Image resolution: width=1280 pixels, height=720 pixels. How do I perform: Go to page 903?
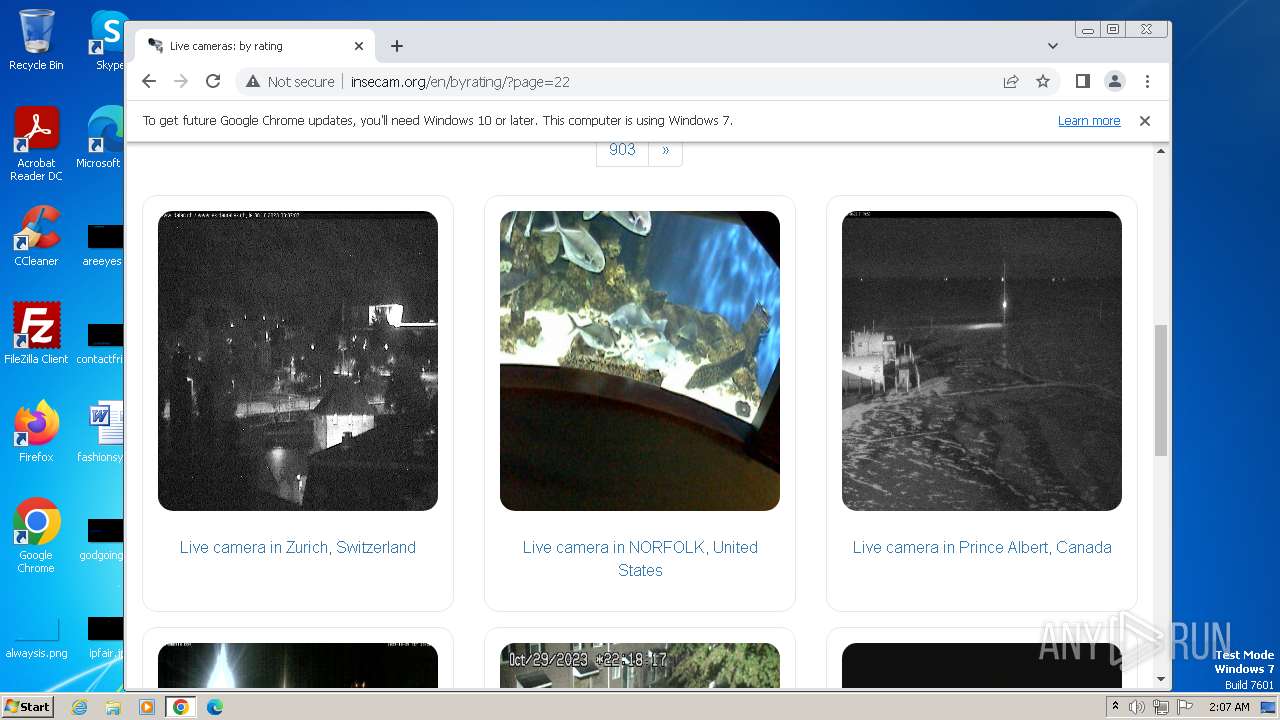click(x=622, y=150)
